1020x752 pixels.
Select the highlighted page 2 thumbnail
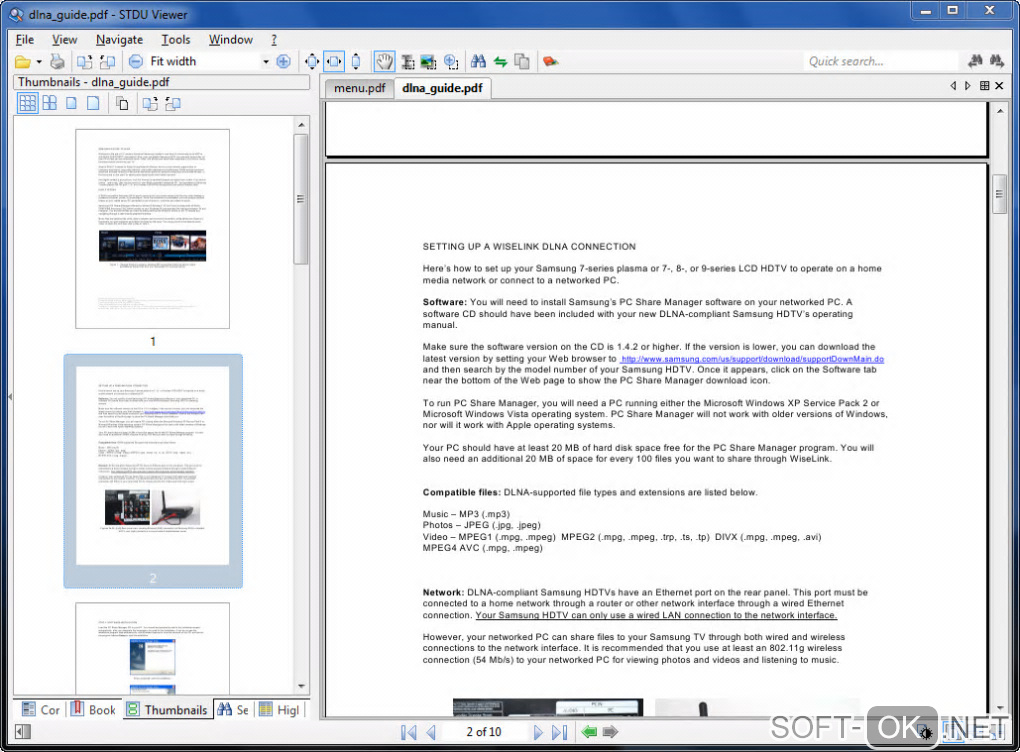pos(153,471)
